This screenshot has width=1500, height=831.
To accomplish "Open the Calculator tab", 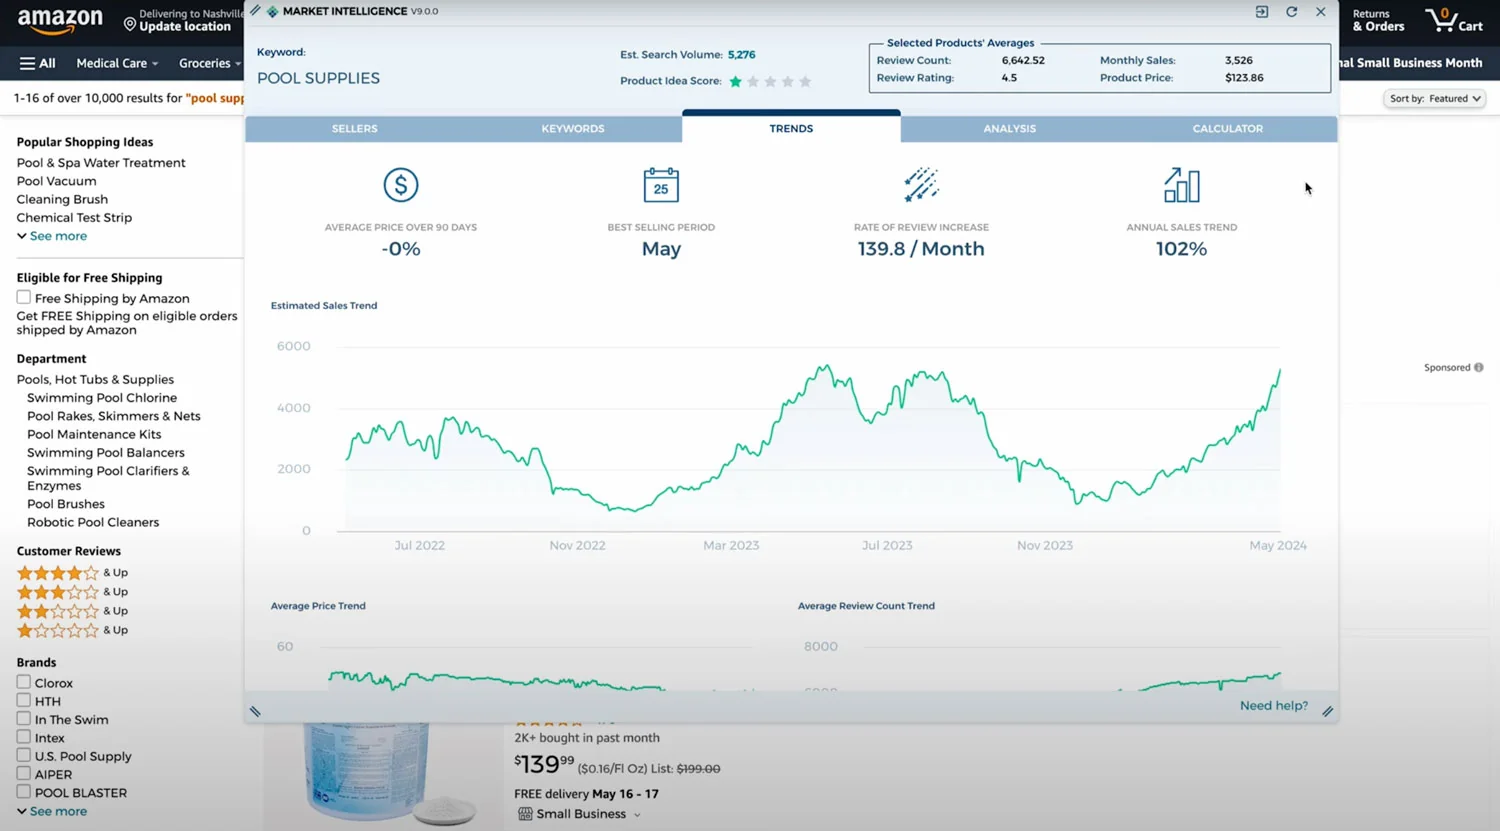I will click(1227, 129).
